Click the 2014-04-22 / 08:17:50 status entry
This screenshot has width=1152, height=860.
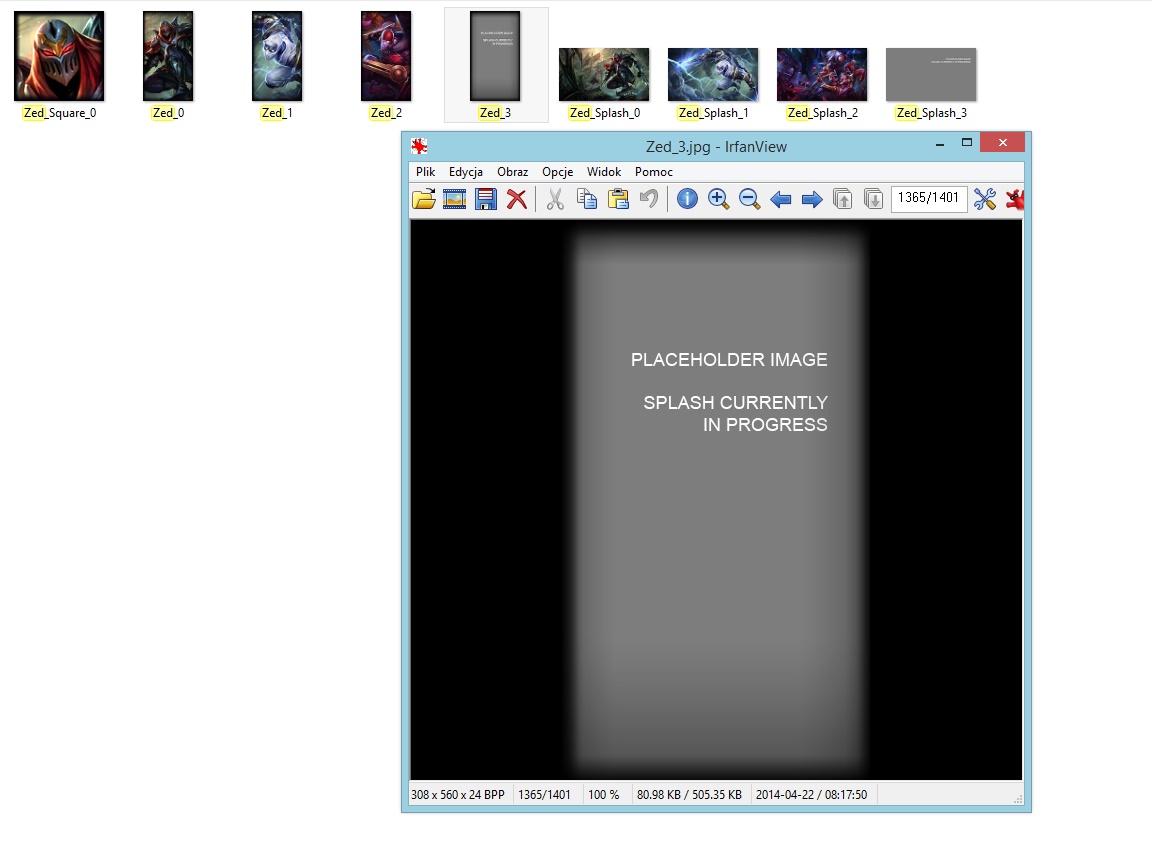click(x=811, y=795)
